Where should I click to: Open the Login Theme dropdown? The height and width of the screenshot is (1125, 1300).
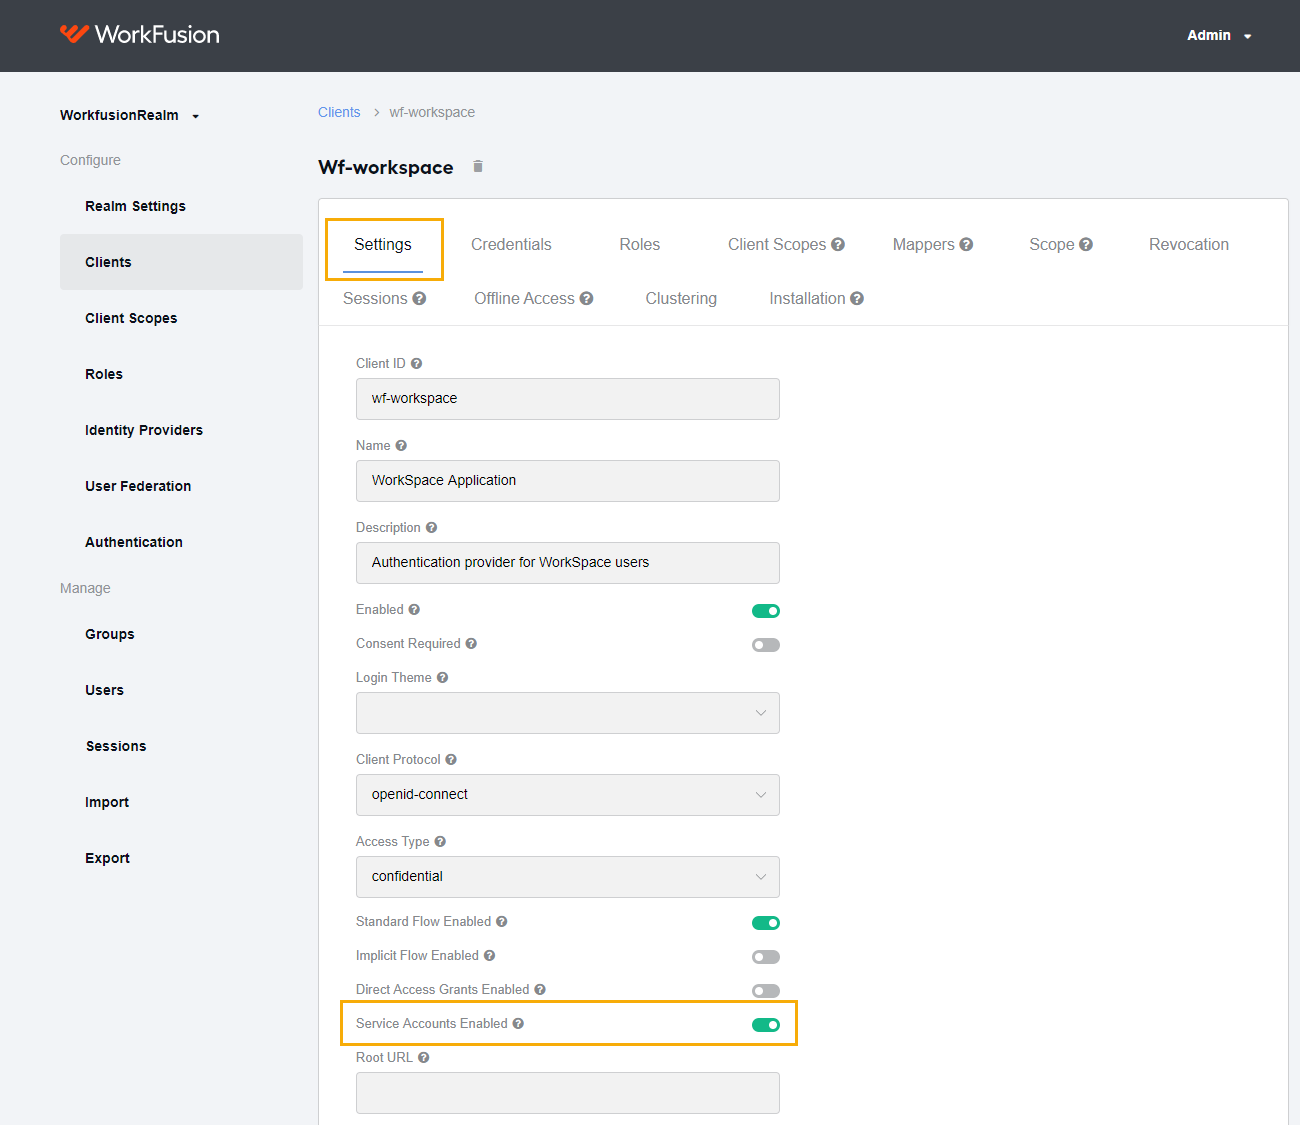tap(568, 713)
